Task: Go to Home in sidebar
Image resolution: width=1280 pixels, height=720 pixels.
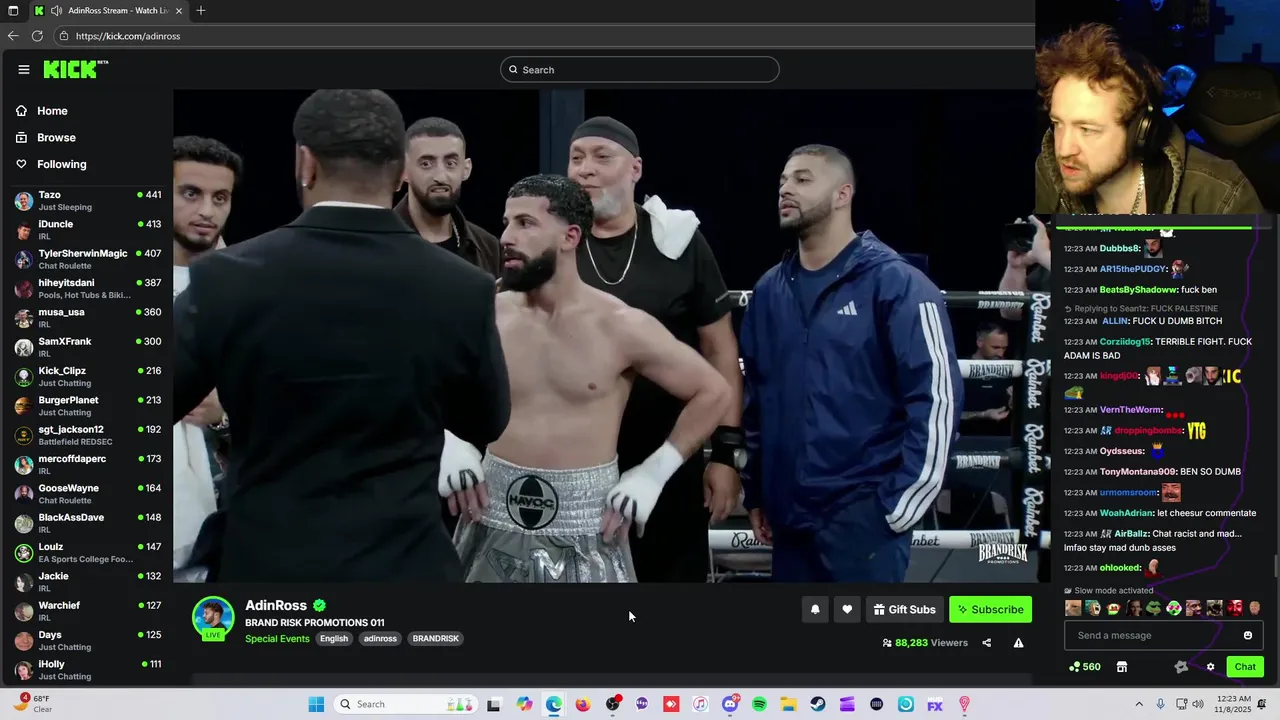Action: coord(42,111)
